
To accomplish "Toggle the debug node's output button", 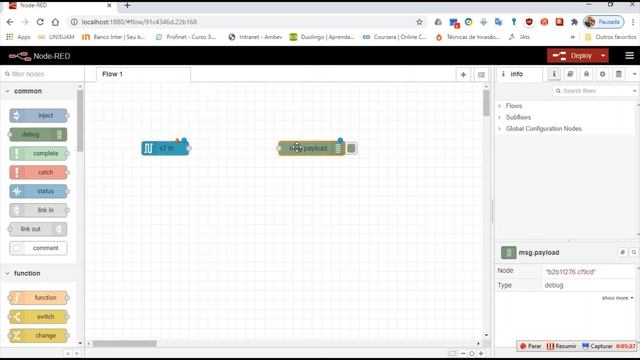I will (x=351, y=148).
